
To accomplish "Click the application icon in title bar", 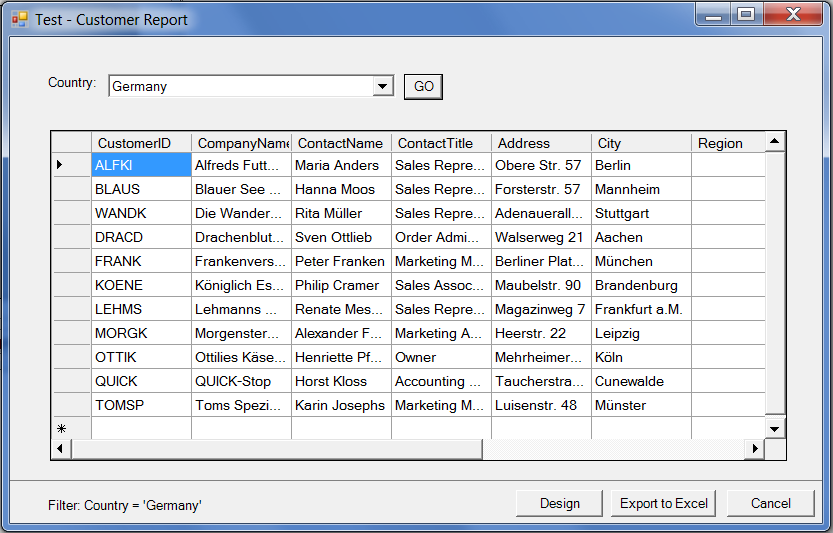I will (x=20, y=19).
